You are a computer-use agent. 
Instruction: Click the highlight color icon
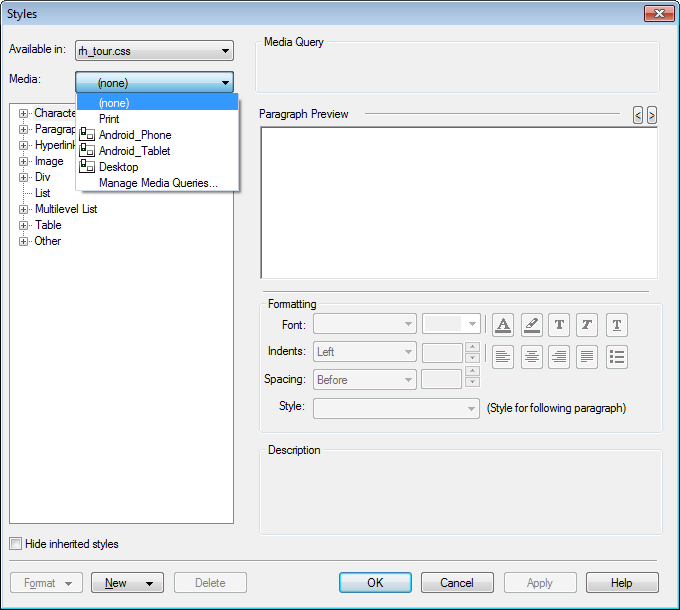click(531, 324)
